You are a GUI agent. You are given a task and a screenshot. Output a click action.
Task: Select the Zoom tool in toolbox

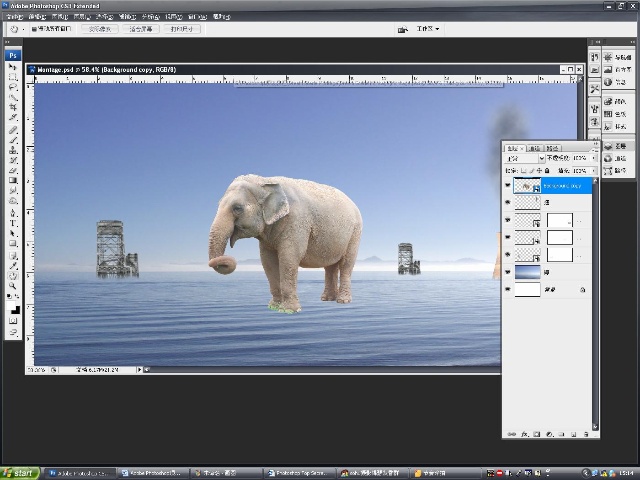tap(13, 286)
